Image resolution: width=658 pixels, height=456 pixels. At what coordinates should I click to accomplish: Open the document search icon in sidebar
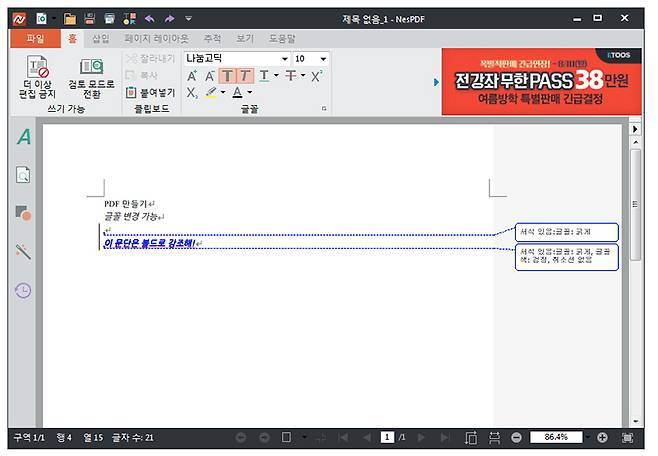(x=23, y=175)
